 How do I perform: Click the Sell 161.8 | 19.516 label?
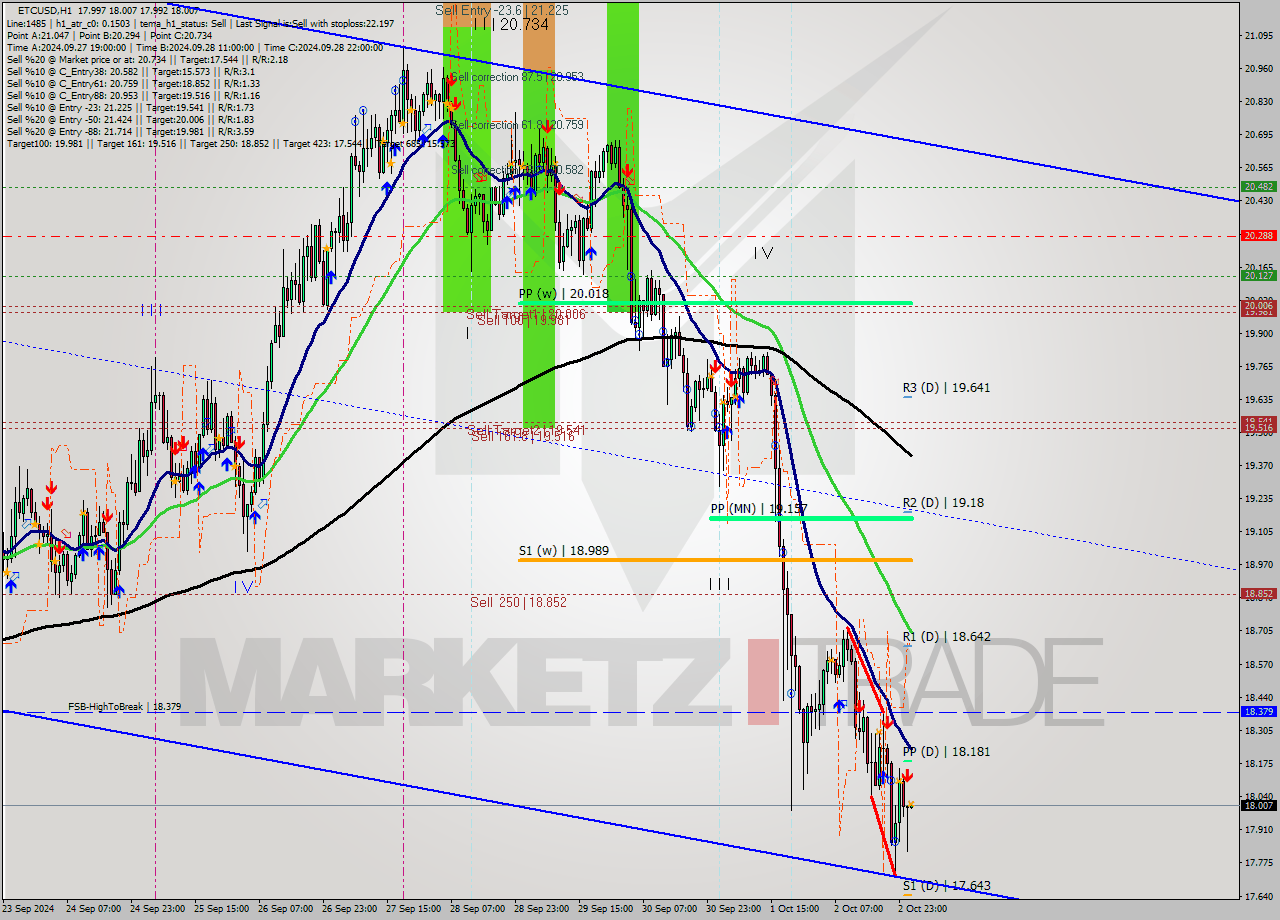click(522, 436)
